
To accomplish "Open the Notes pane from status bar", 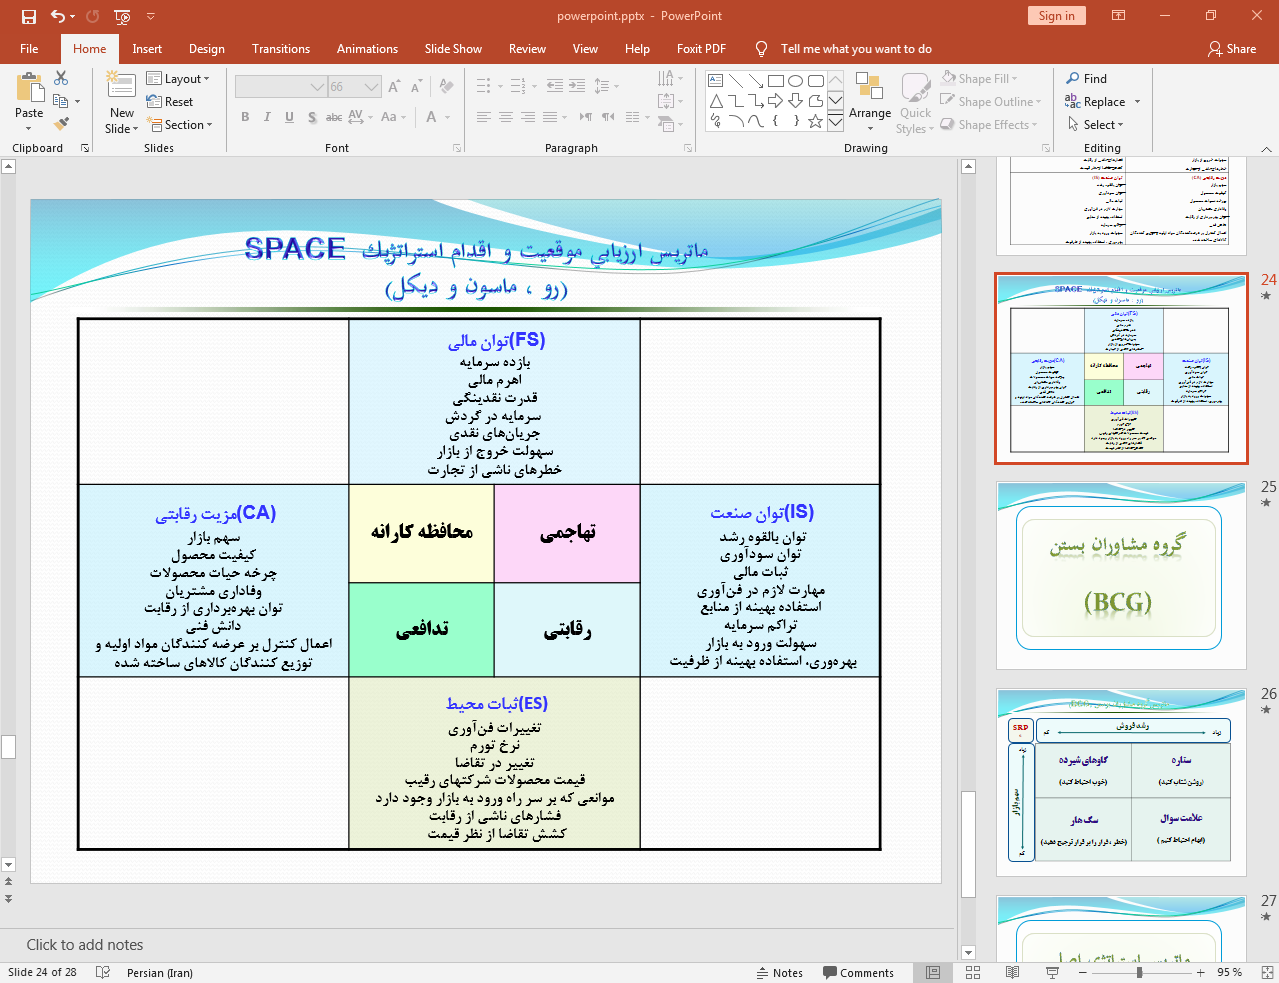I will (x=780, y=972).
